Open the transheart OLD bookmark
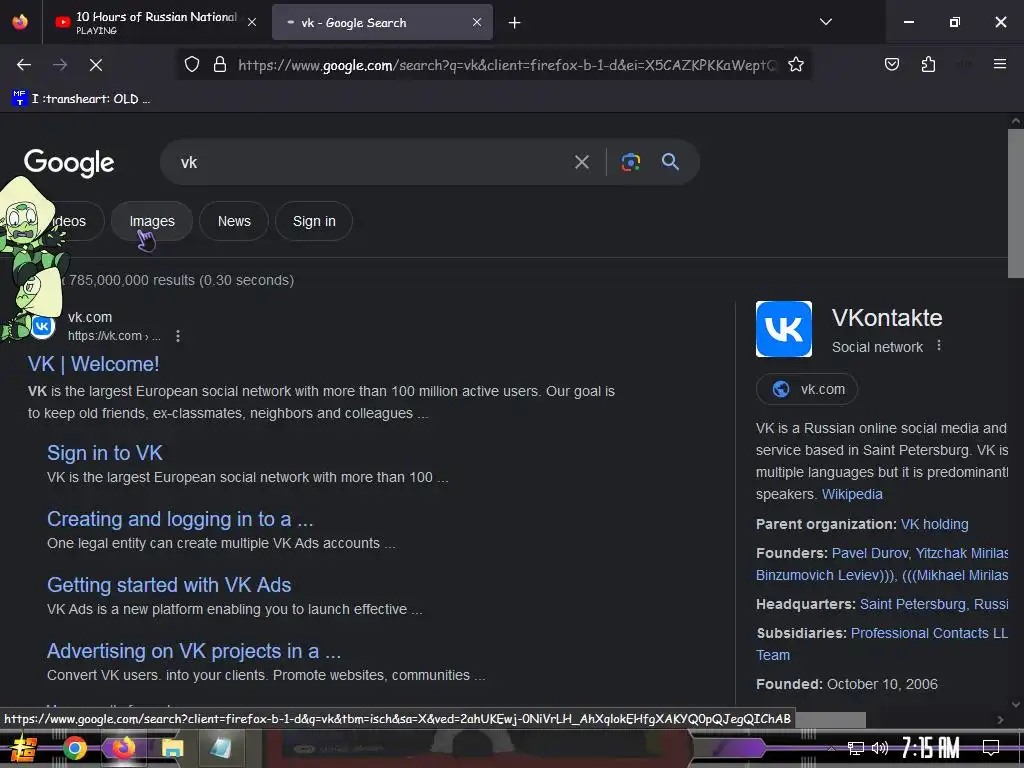This screenshot has width=1024, height=768. click(x=81, y=99)
